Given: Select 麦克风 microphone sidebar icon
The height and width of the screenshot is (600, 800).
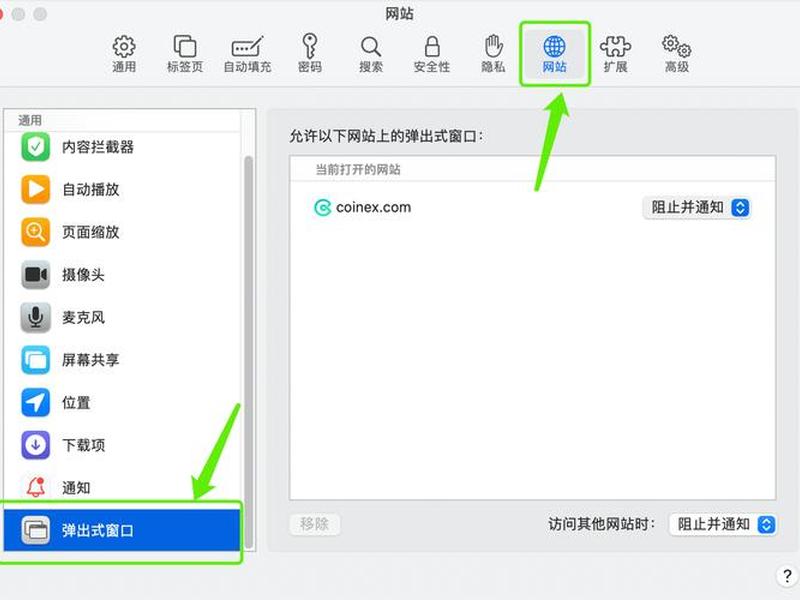Looking at the screenshot, I should [x=35, y=317].
